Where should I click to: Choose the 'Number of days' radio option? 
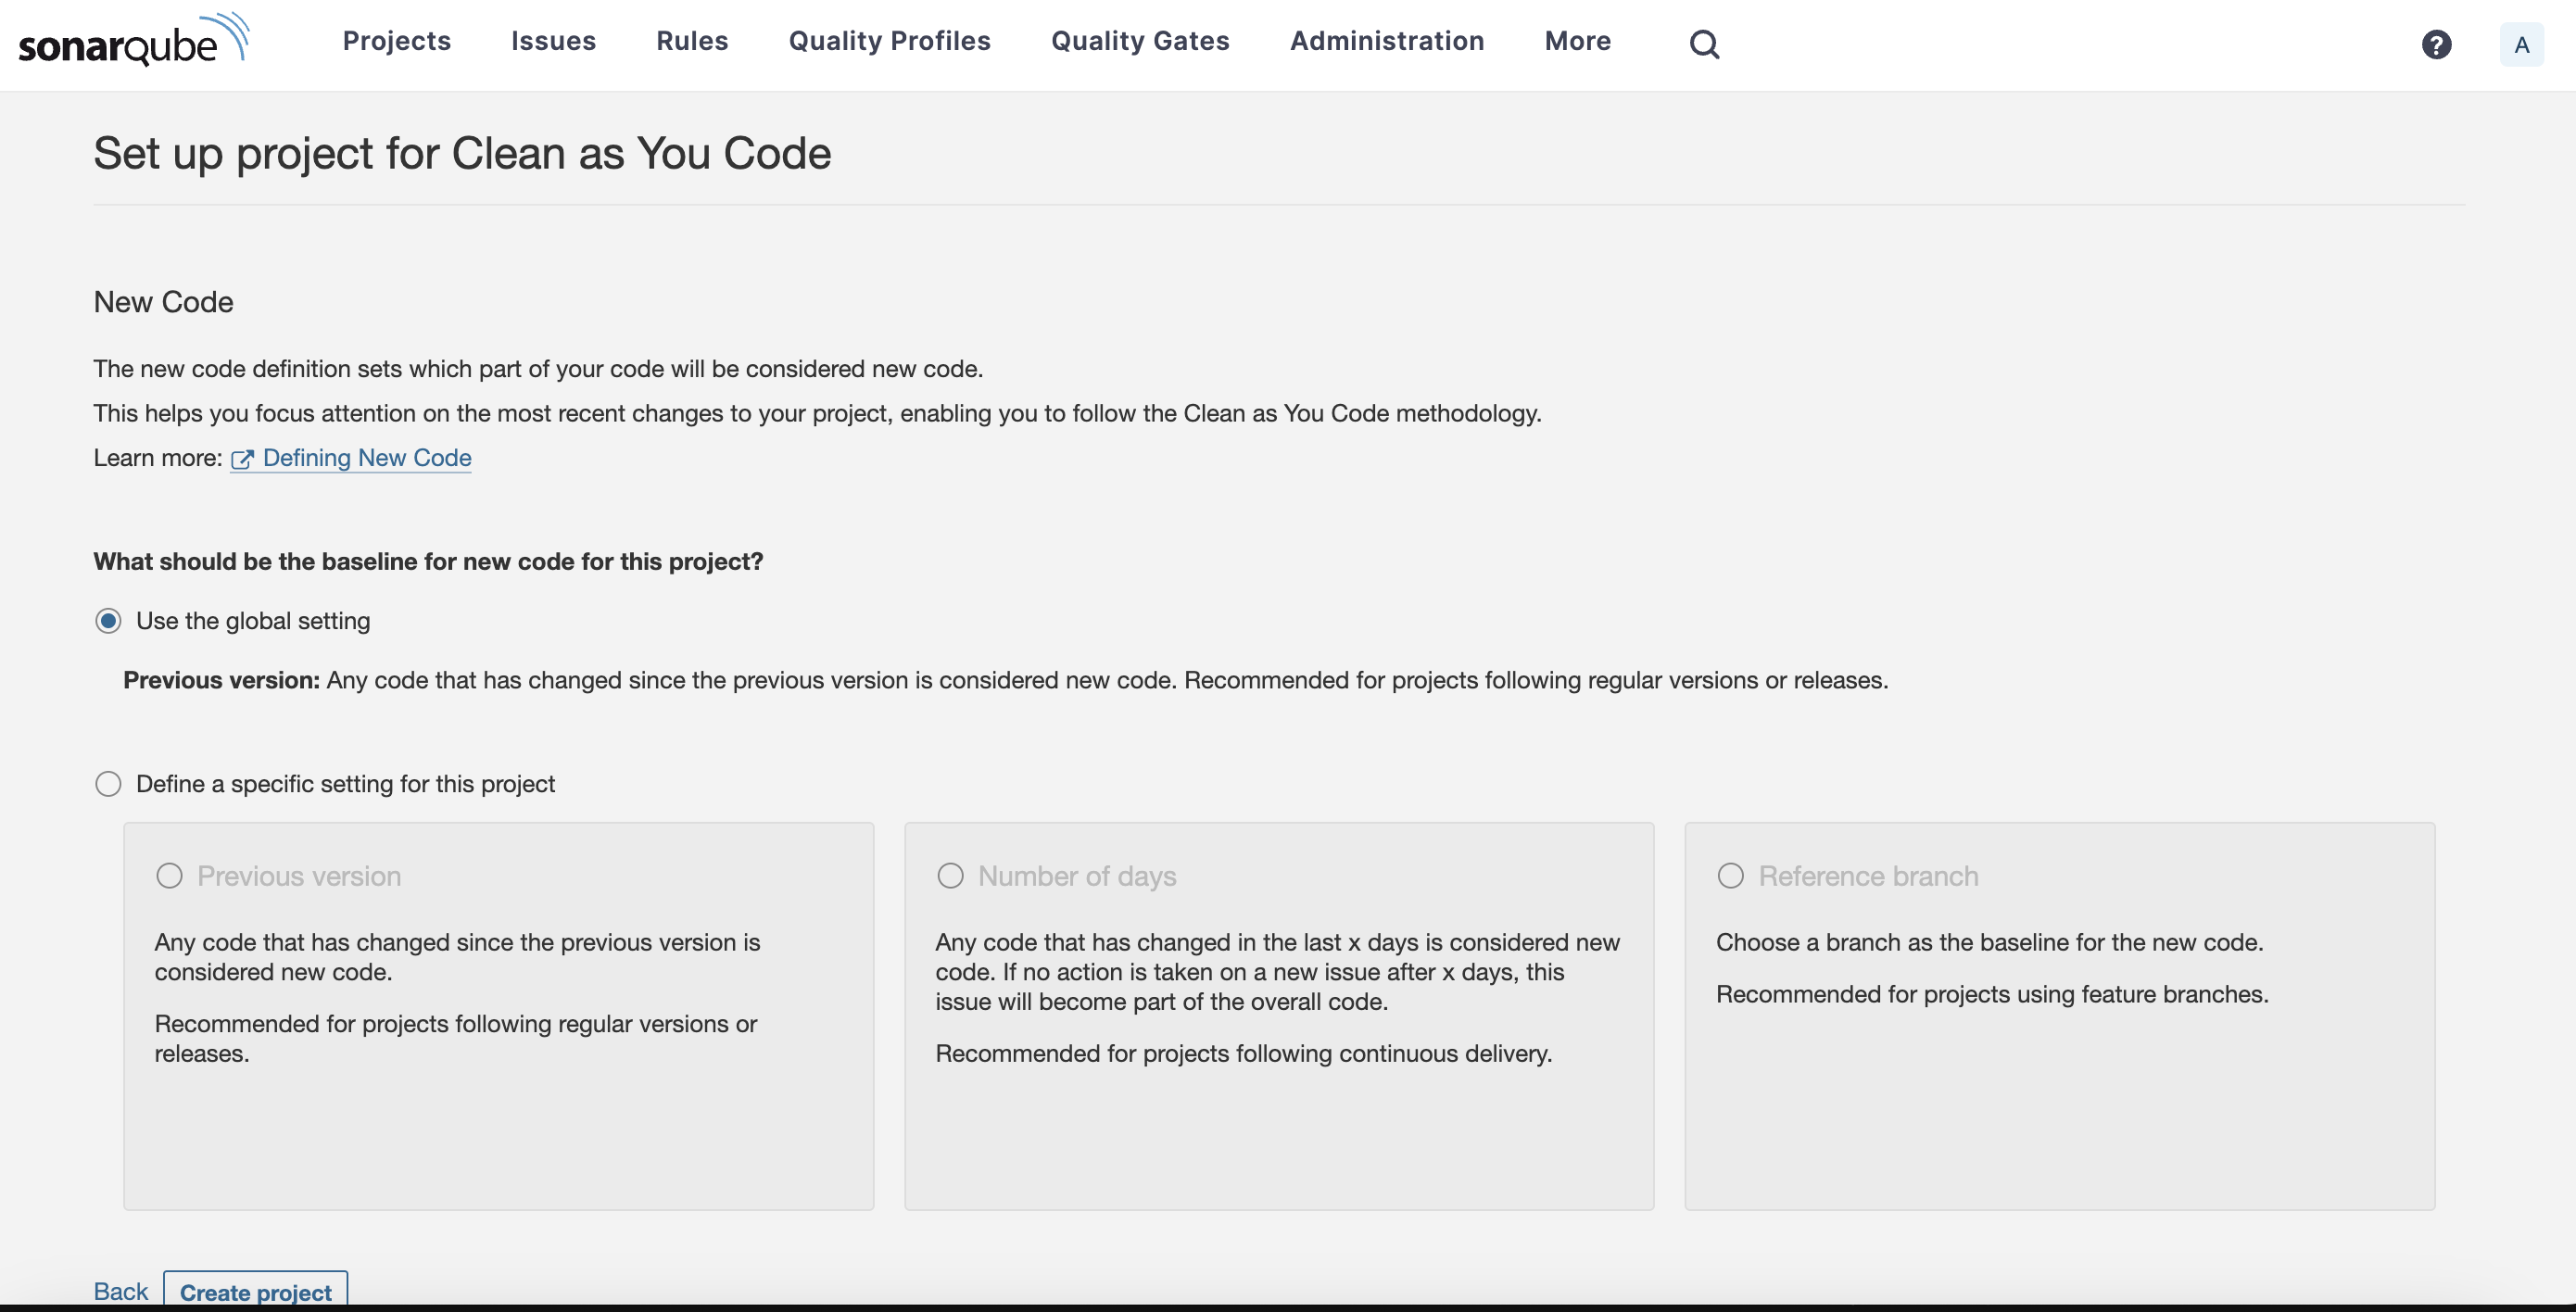tap(950, 876)
